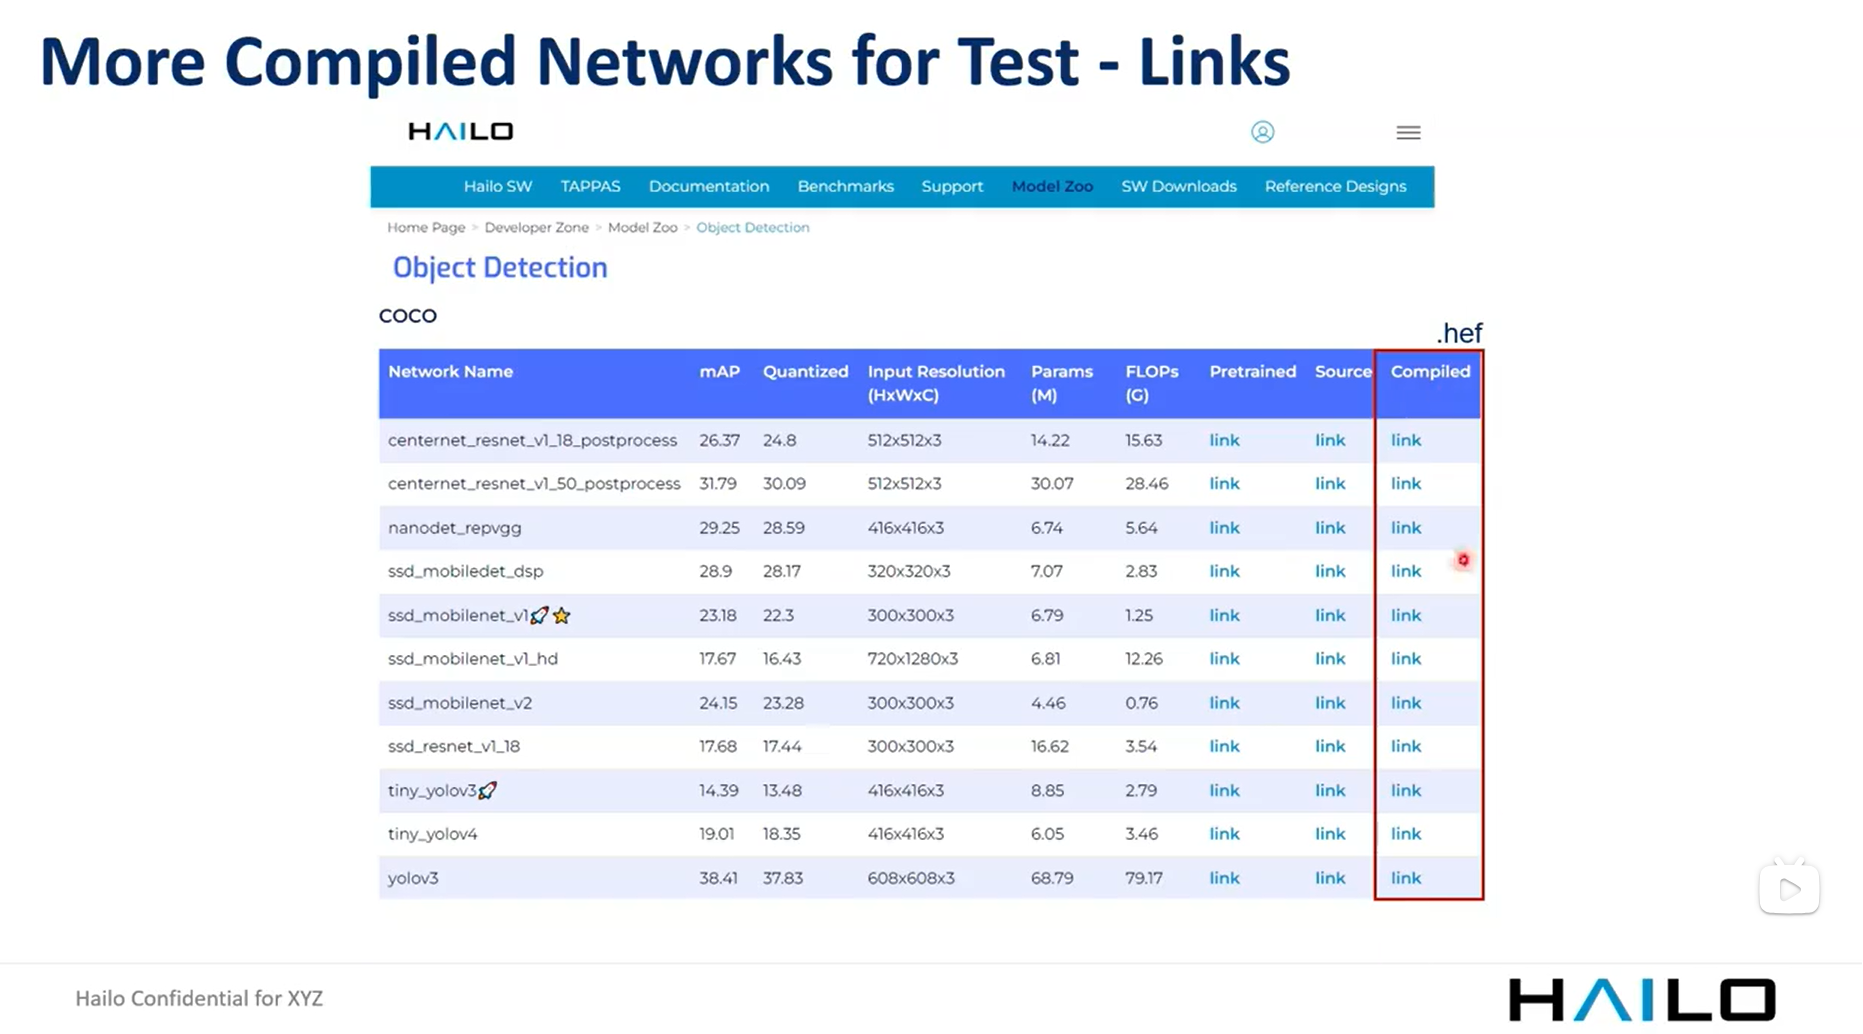Open Compiled link for ssd_mobilenet_v2

click(x=1405, y=702)
